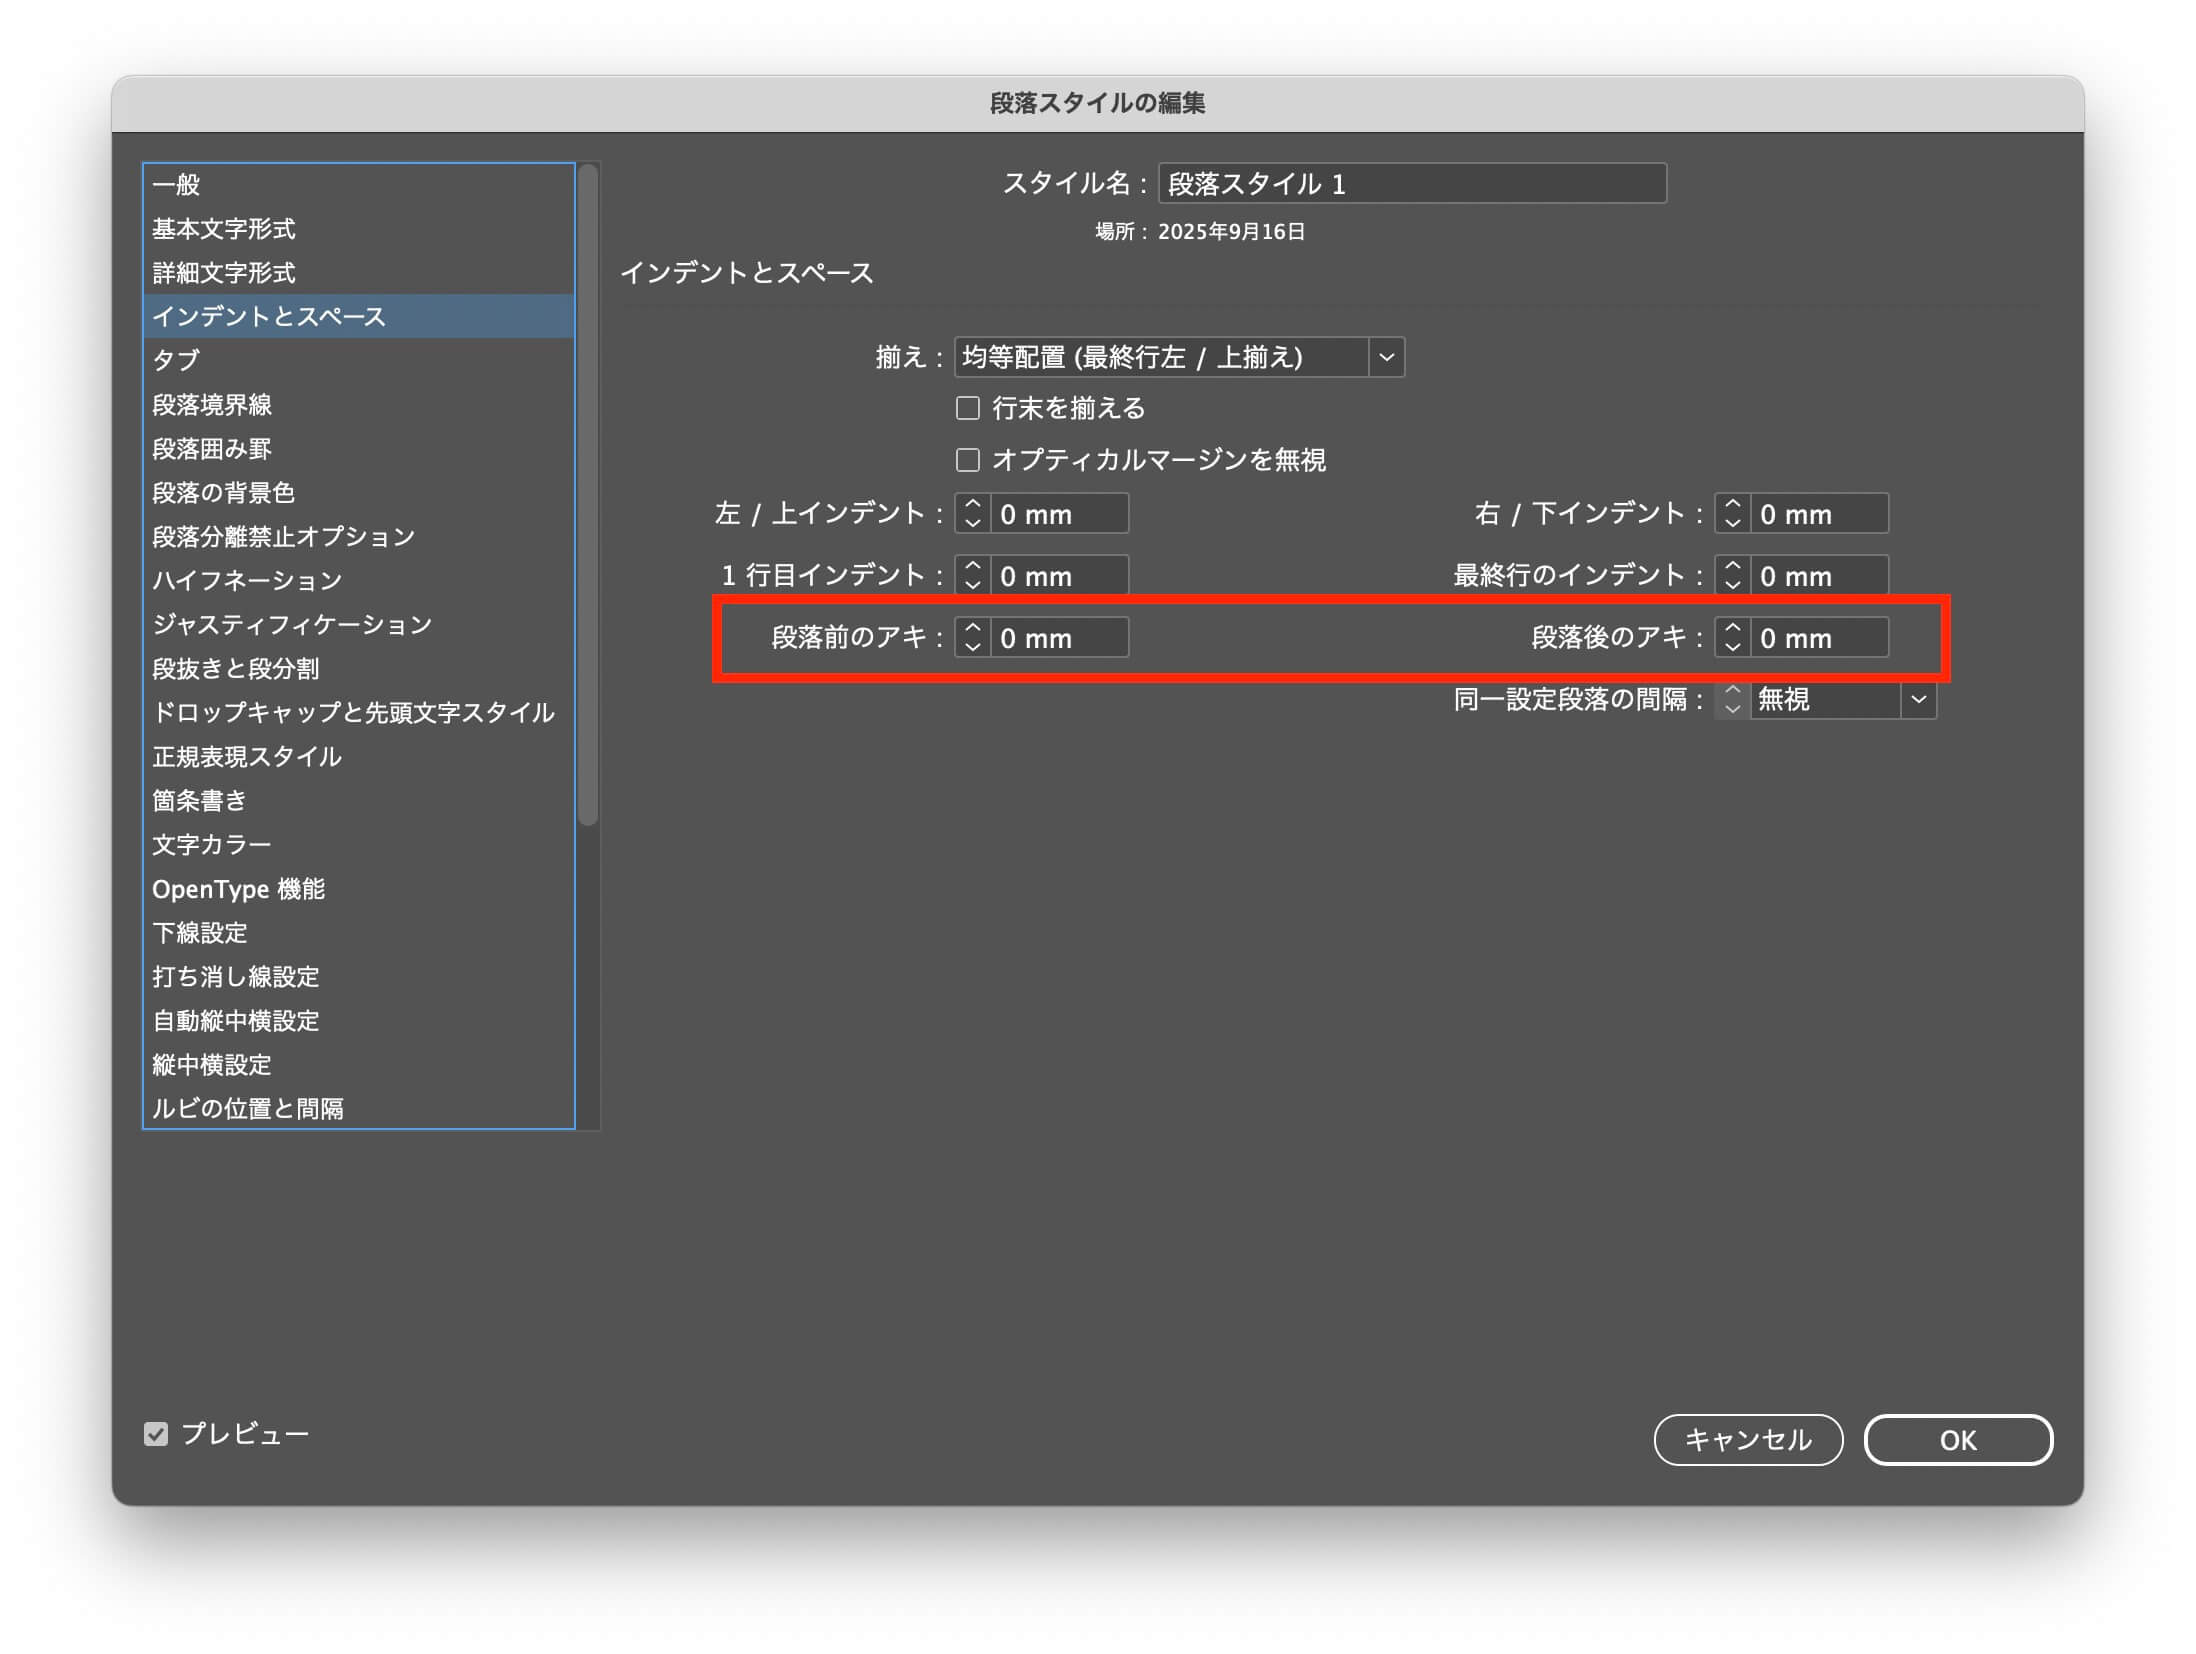Confirm with the OK button
Viewport: 2196px width, 1654px height.
coord(1957,1440)
